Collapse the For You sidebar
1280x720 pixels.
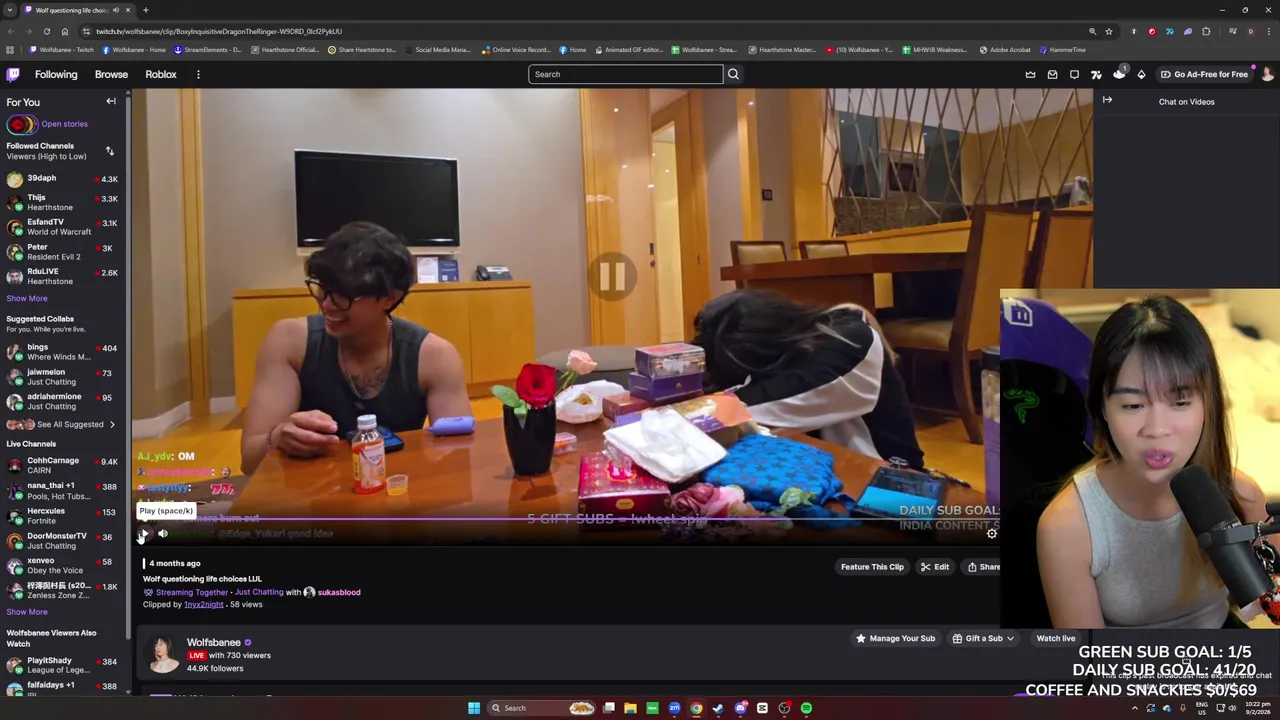click(111, 101)
